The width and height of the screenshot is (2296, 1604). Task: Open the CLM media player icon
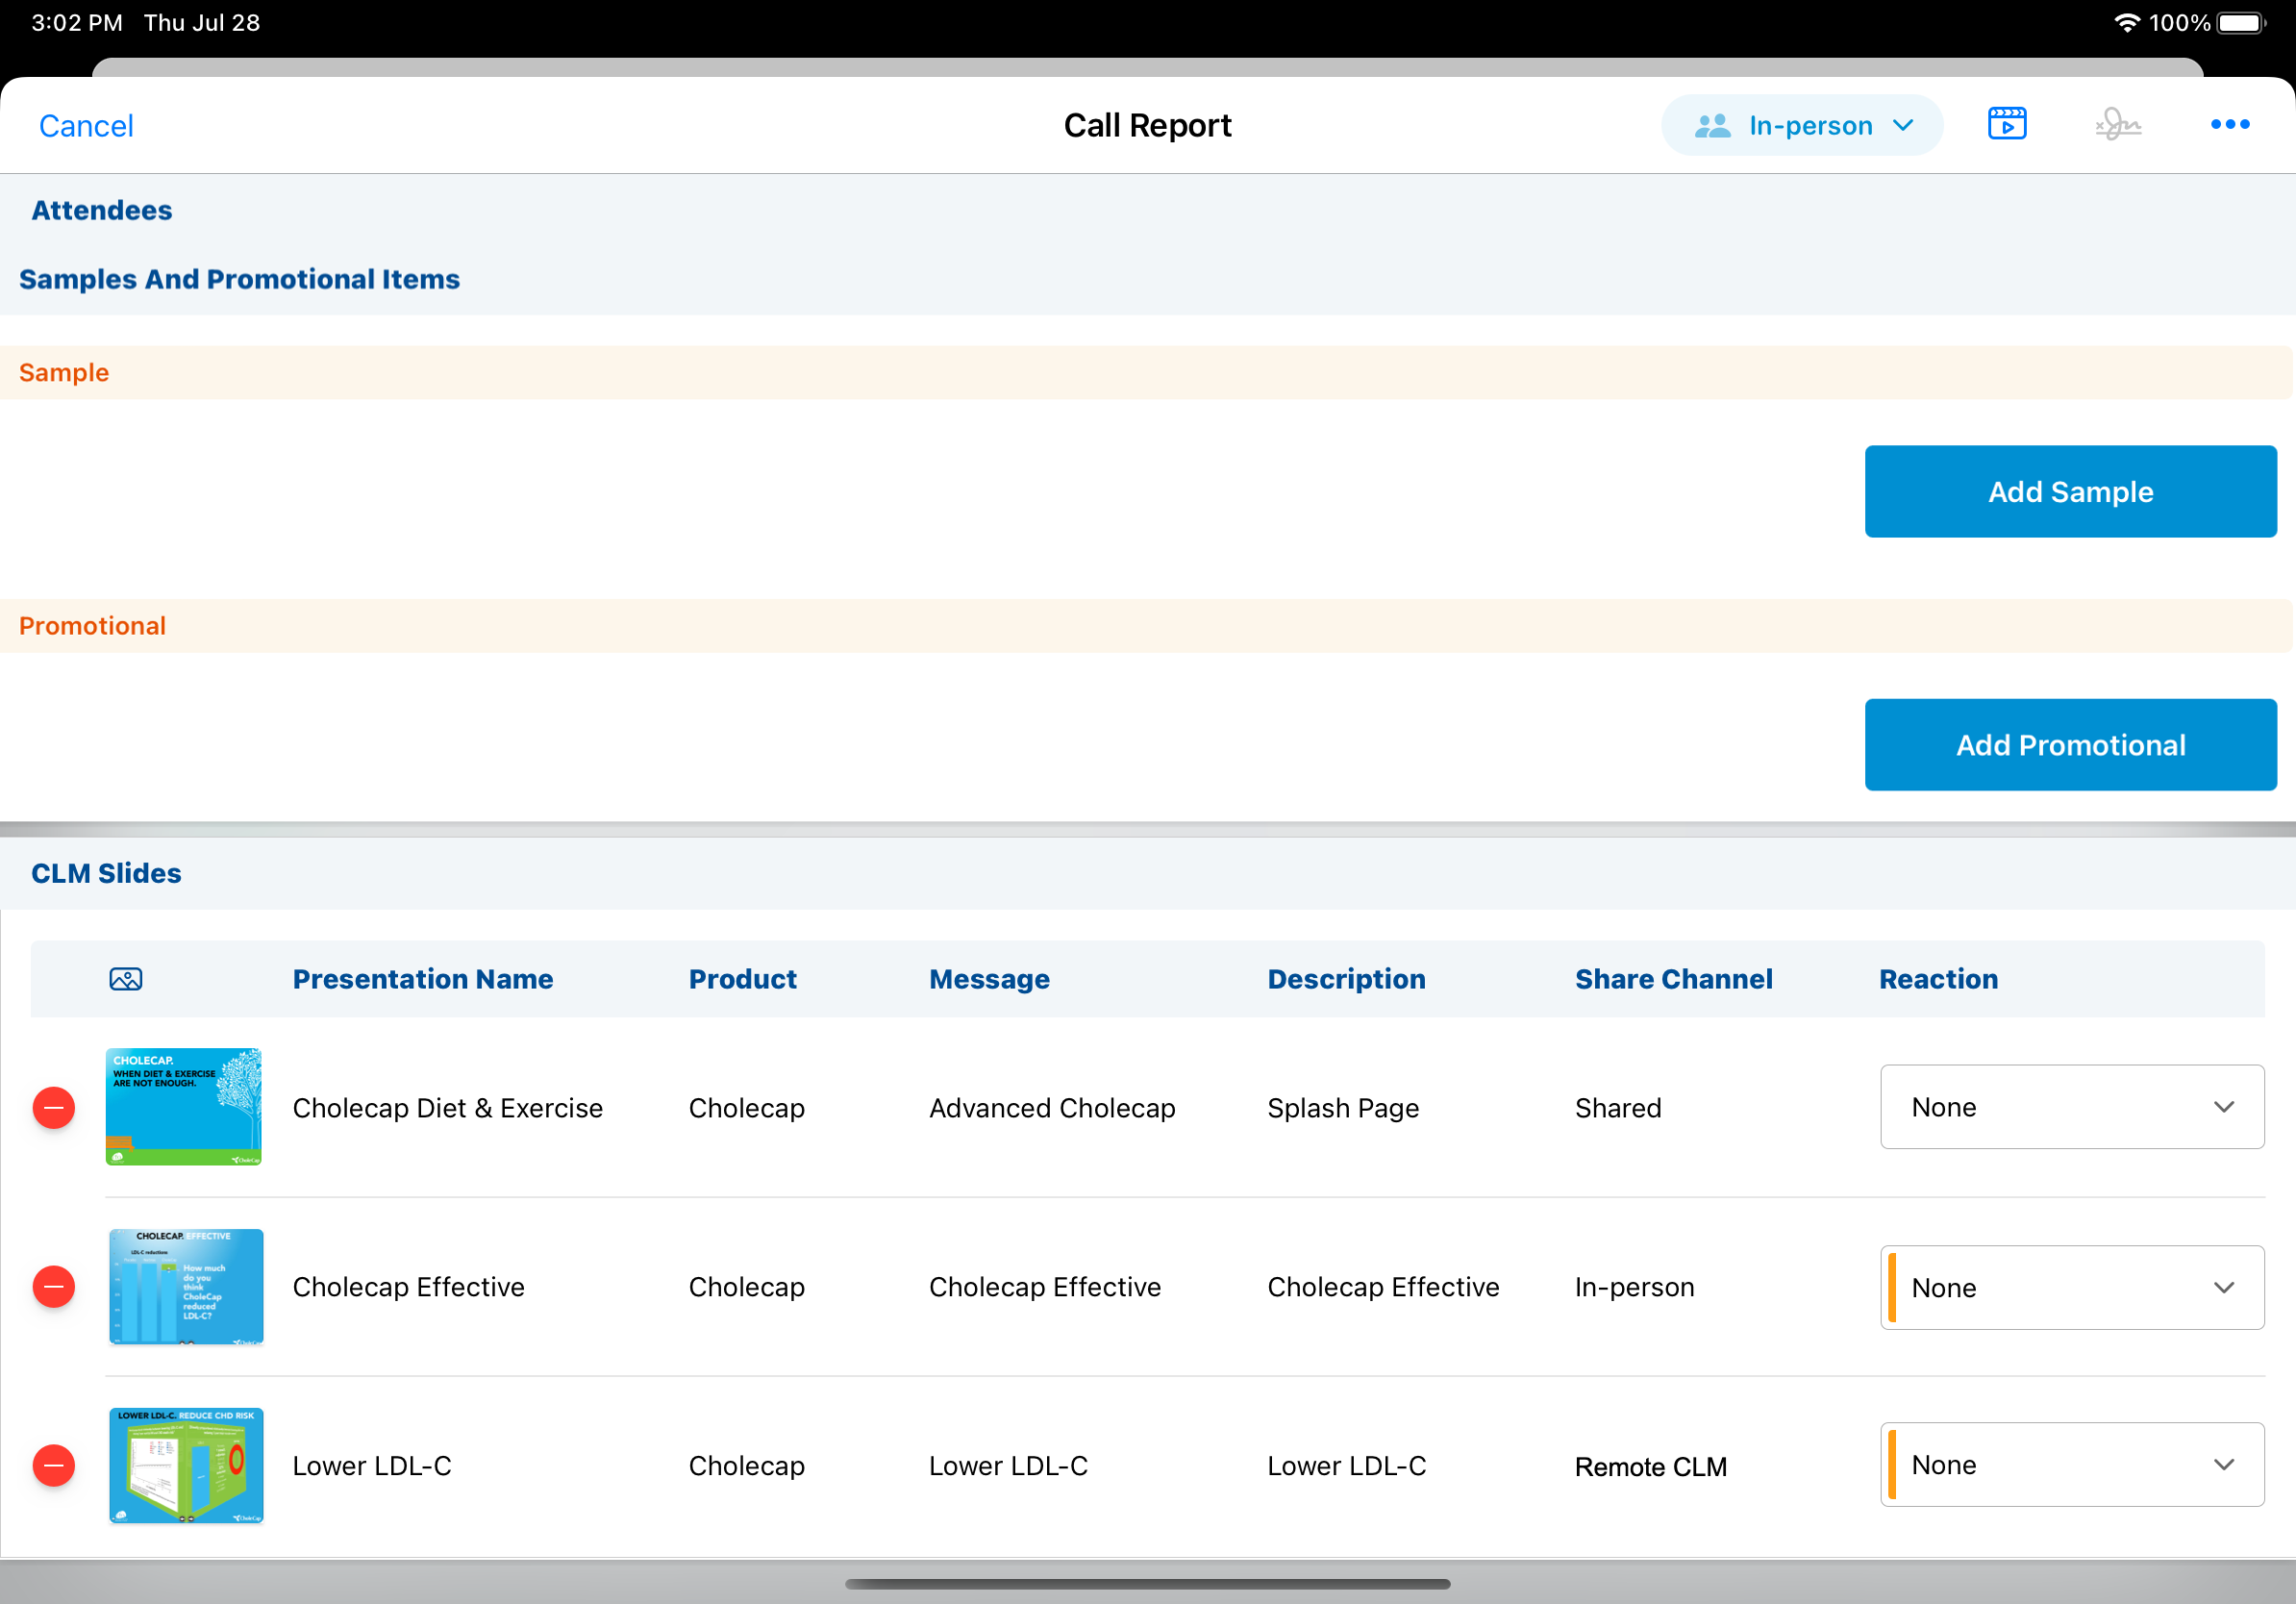click(2006, 124)
